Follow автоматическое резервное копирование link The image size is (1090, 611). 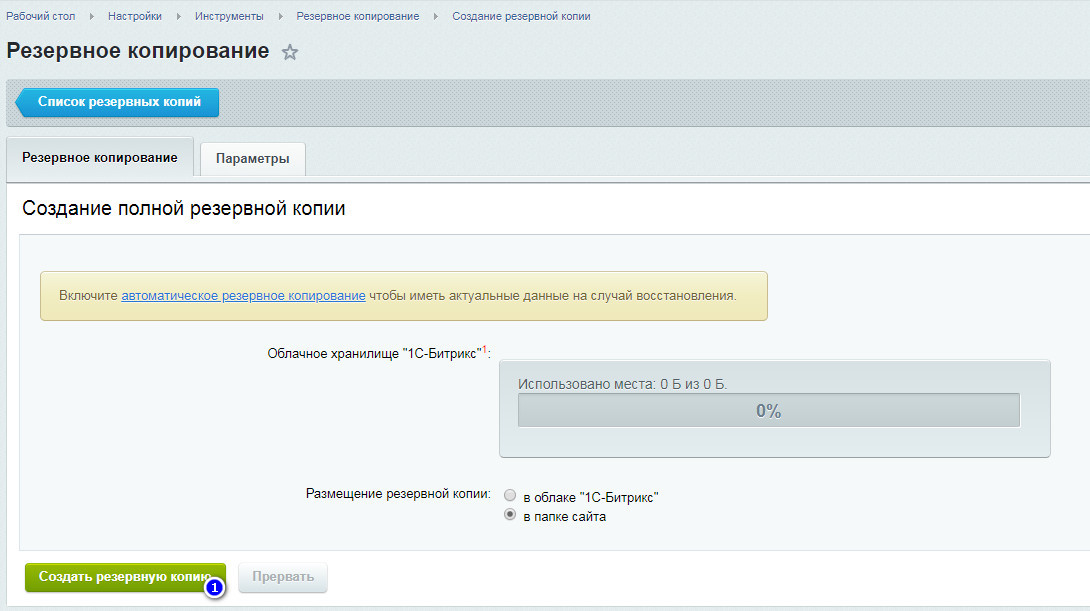point(243,296)
